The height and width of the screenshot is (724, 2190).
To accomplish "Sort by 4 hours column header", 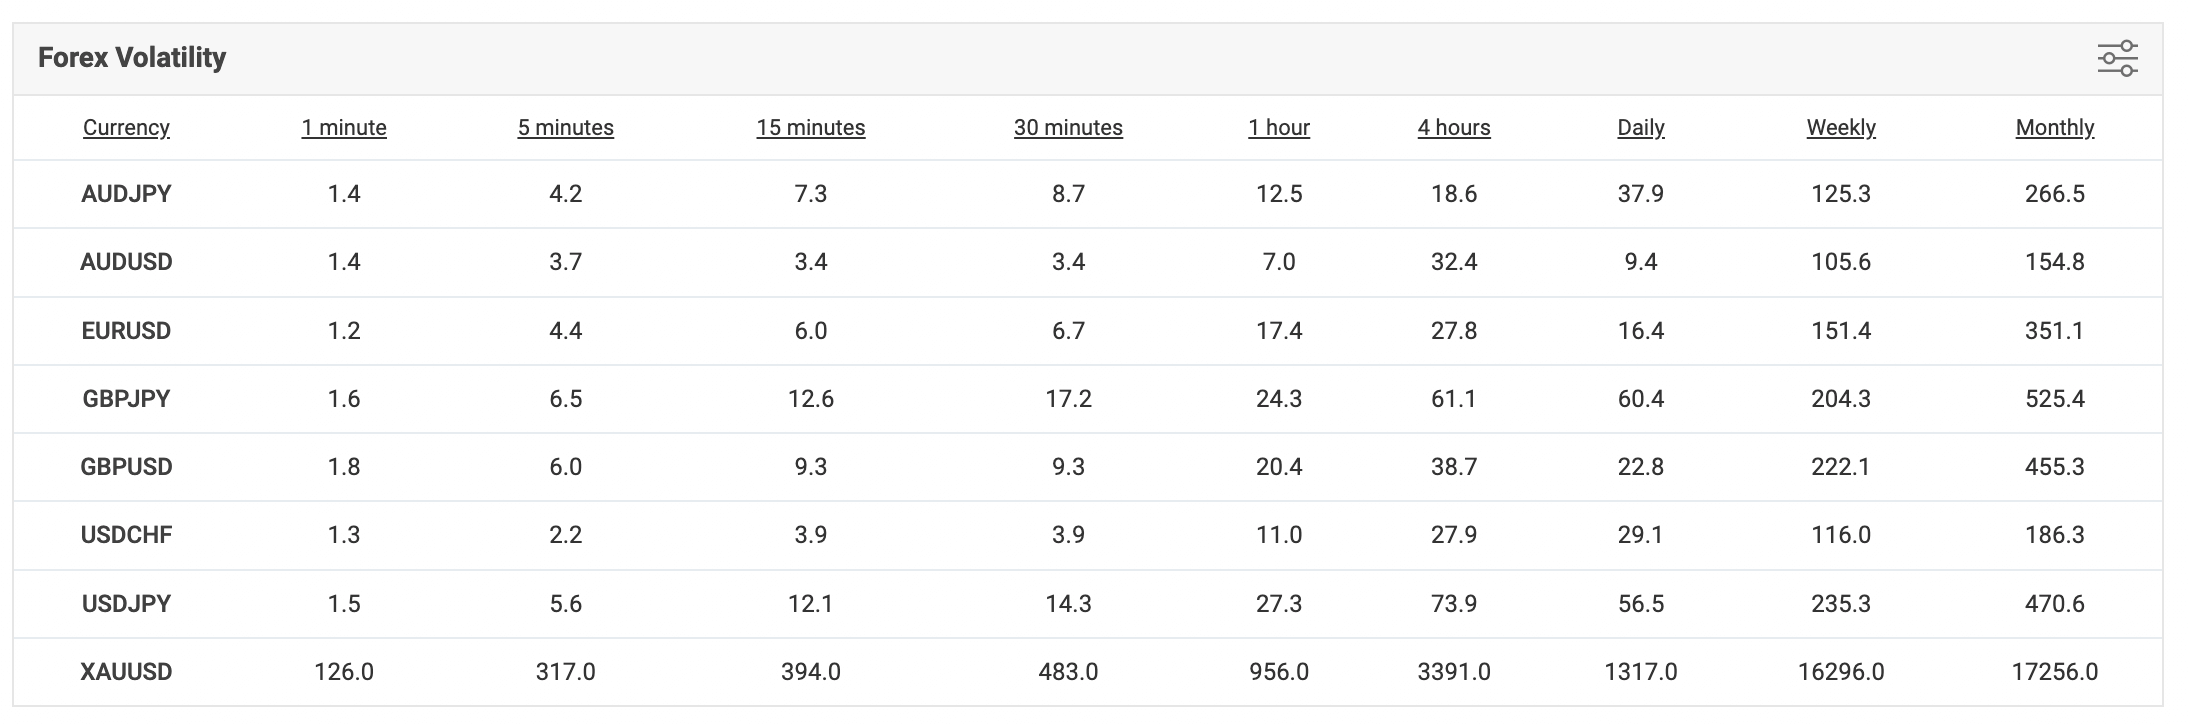I will (1453, 128).
